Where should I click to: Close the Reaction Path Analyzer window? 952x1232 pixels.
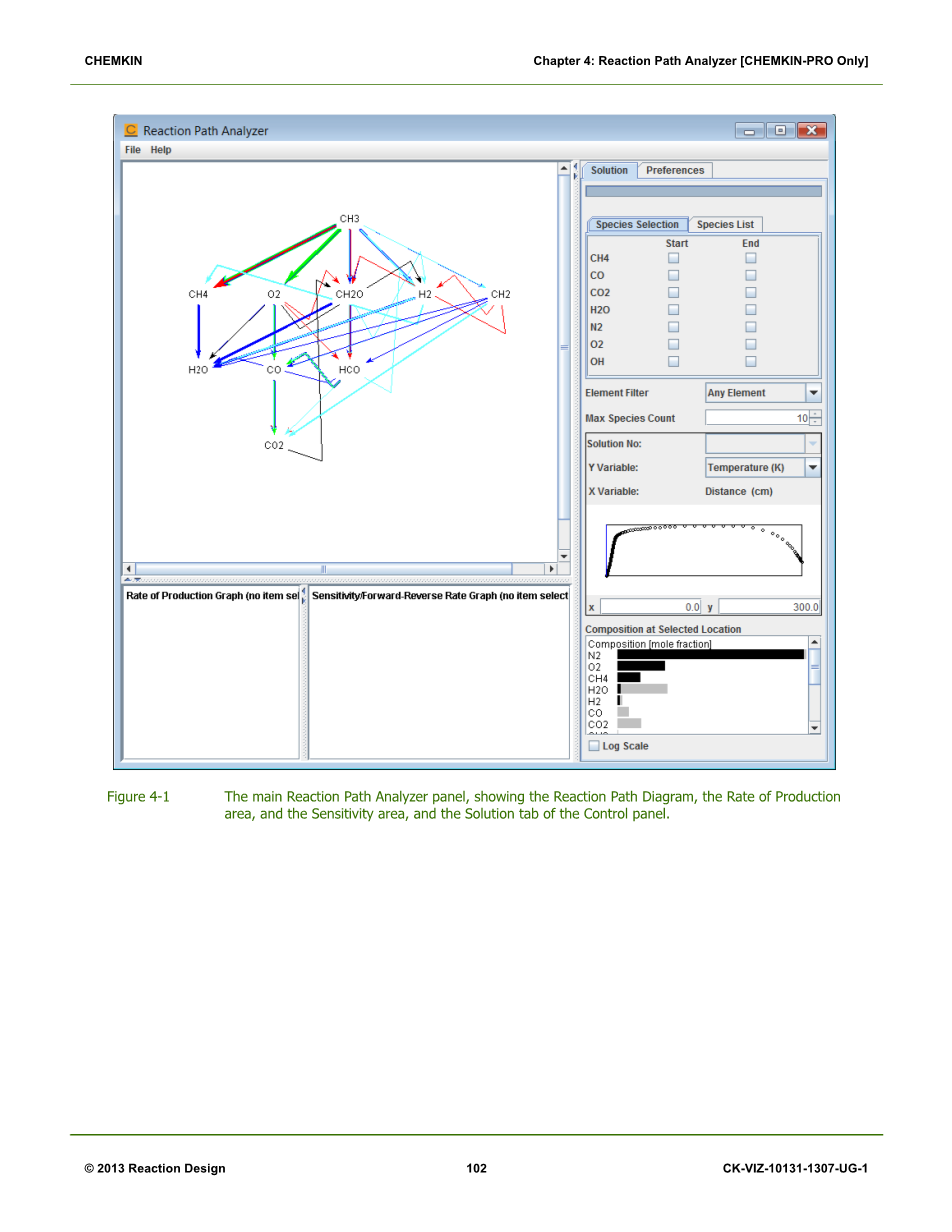pos(812,130)
